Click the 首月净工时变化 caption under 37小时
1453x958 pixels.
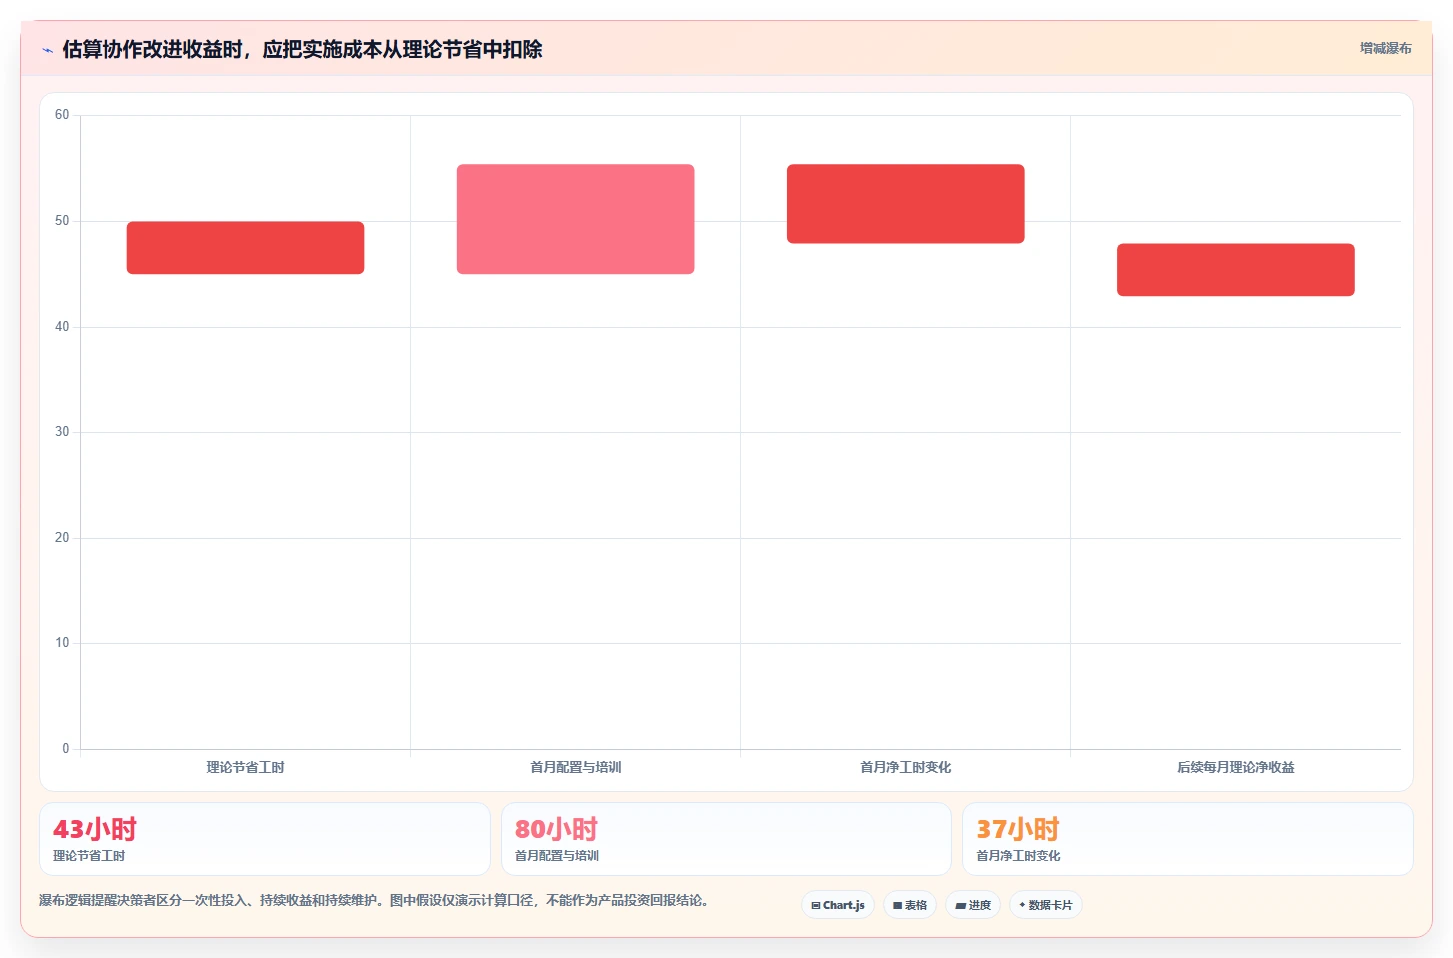pyautogui.click(x=1018, y=856)
